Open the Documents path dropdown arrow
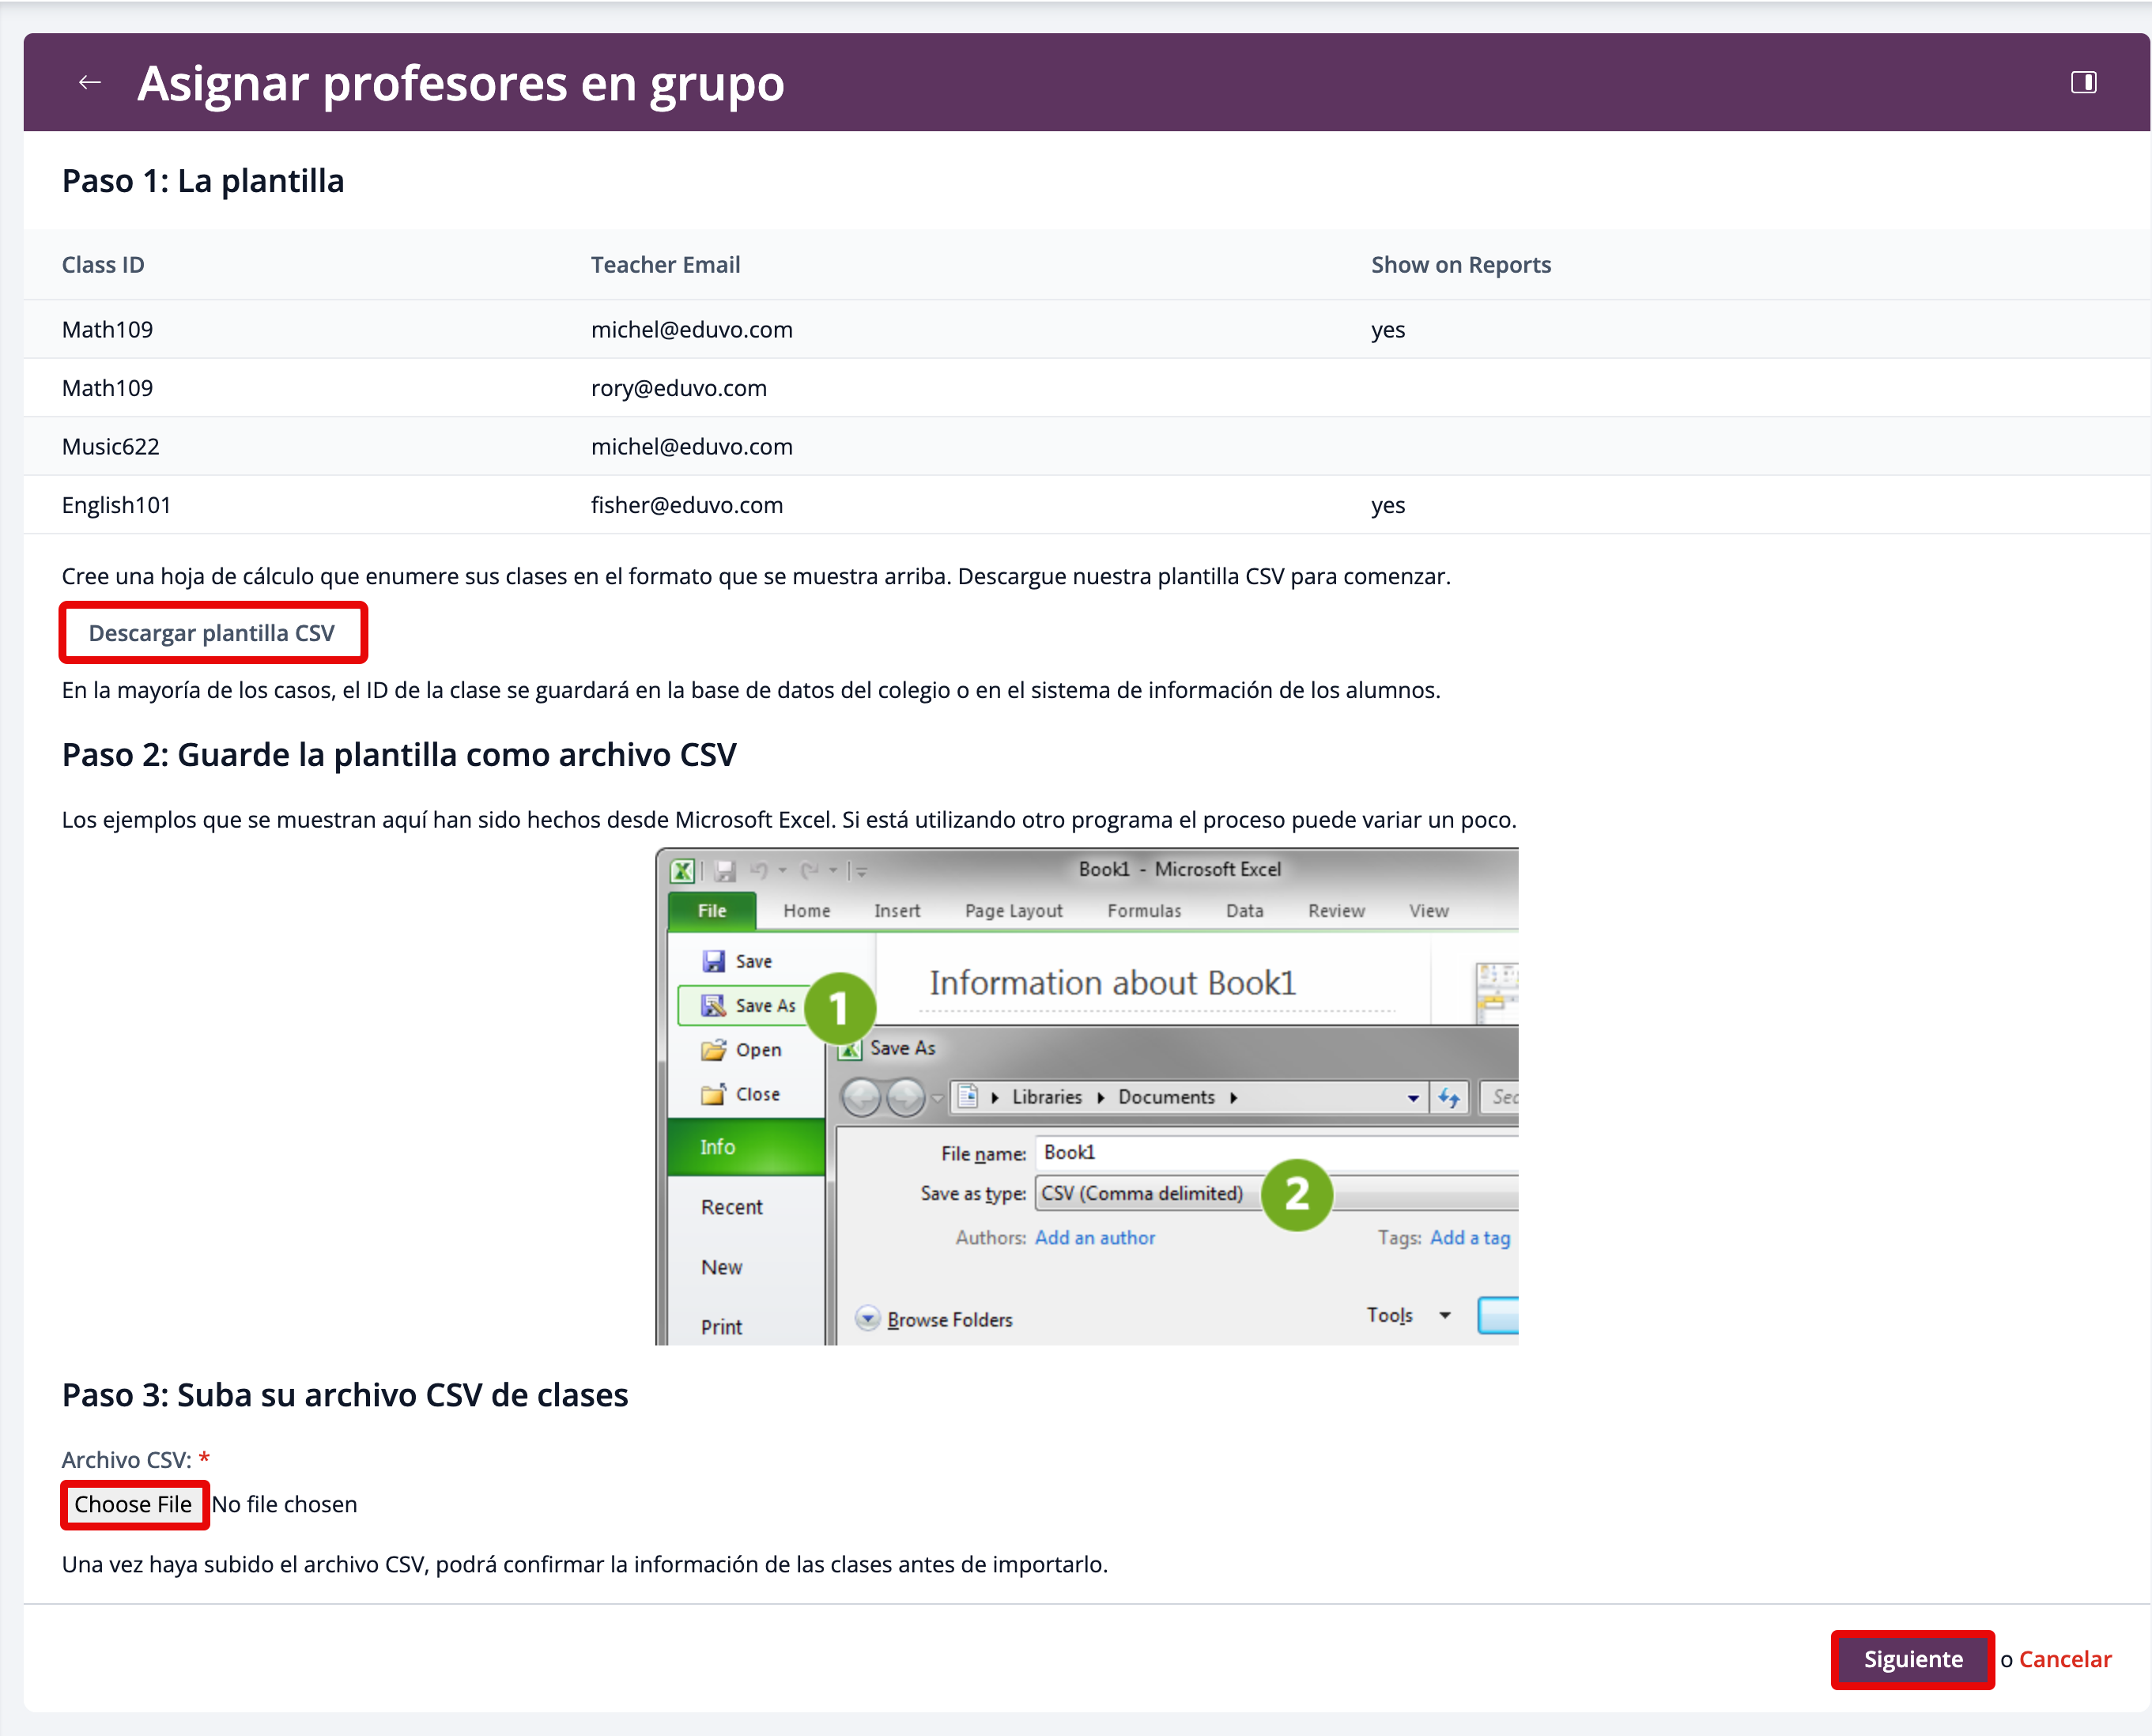 [x=1412, y=1098]
